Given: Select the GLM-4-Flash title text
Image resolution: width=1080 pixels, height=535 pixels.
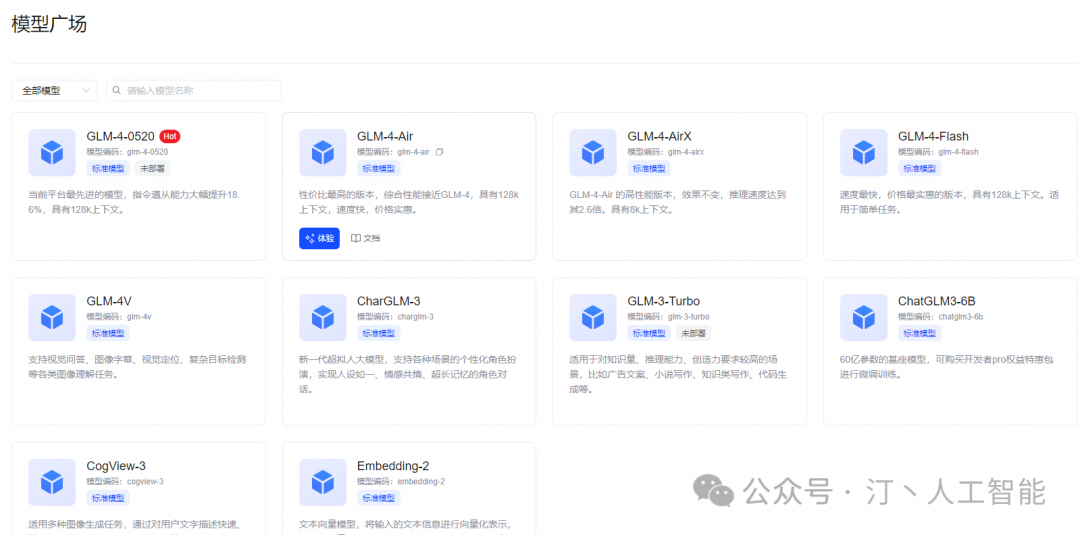Looking at the screenshot, I should 933,136.
